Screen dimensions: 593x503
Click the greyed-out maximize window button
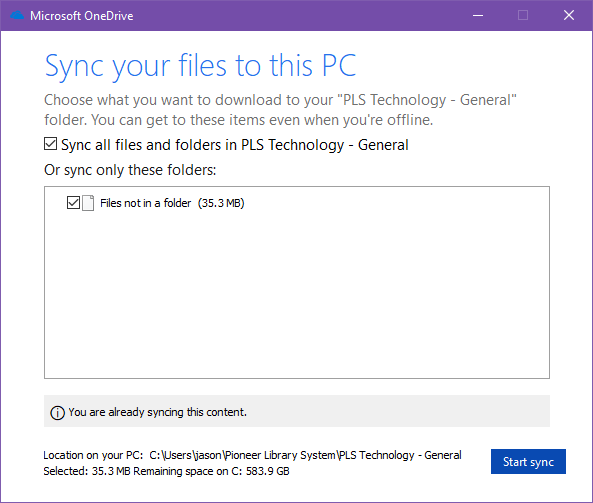point(523,16)
